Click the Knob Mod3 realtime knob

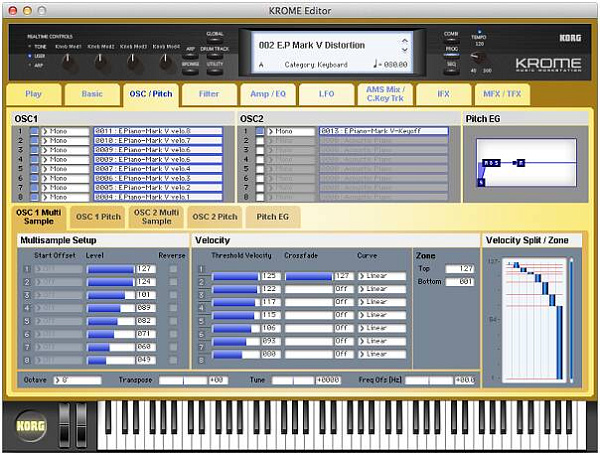click(133, 62)
